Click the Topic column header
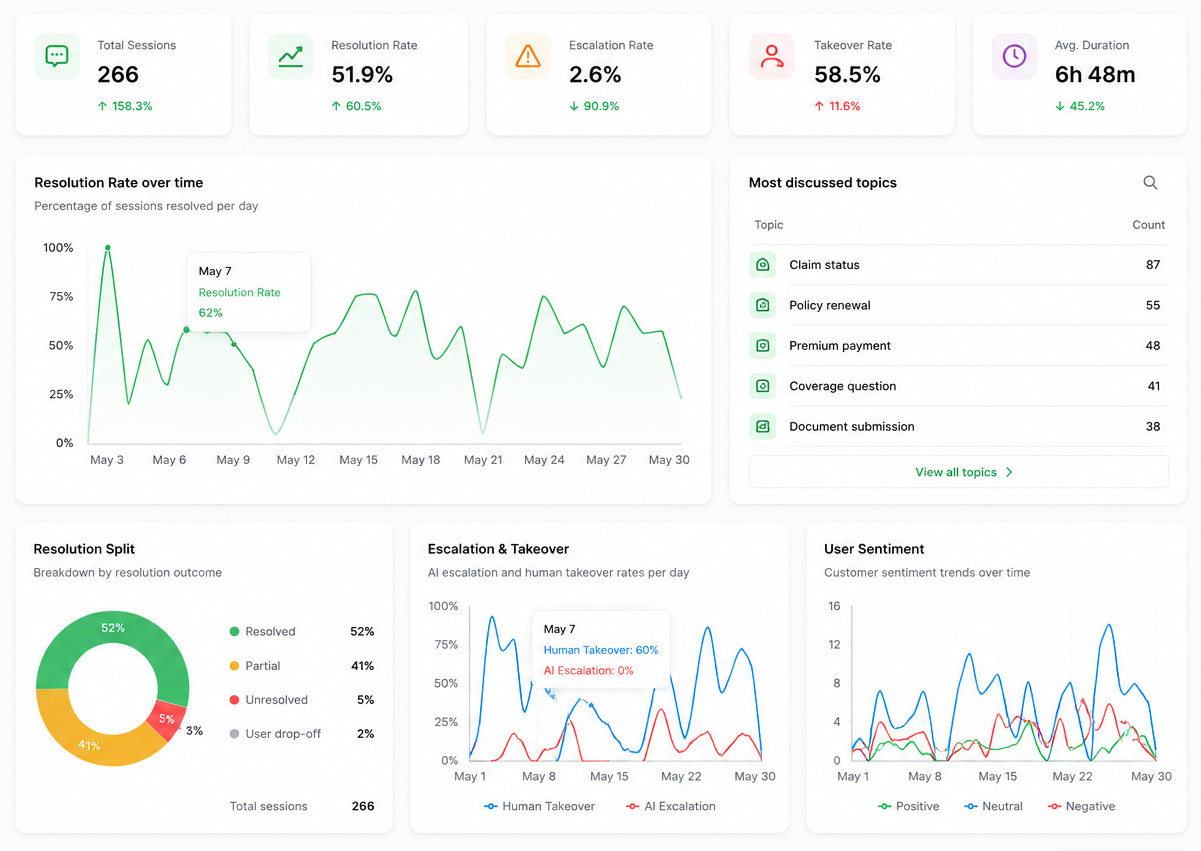Image resolution: width=1201 pixels, height=851 pixels. (769, 225)
